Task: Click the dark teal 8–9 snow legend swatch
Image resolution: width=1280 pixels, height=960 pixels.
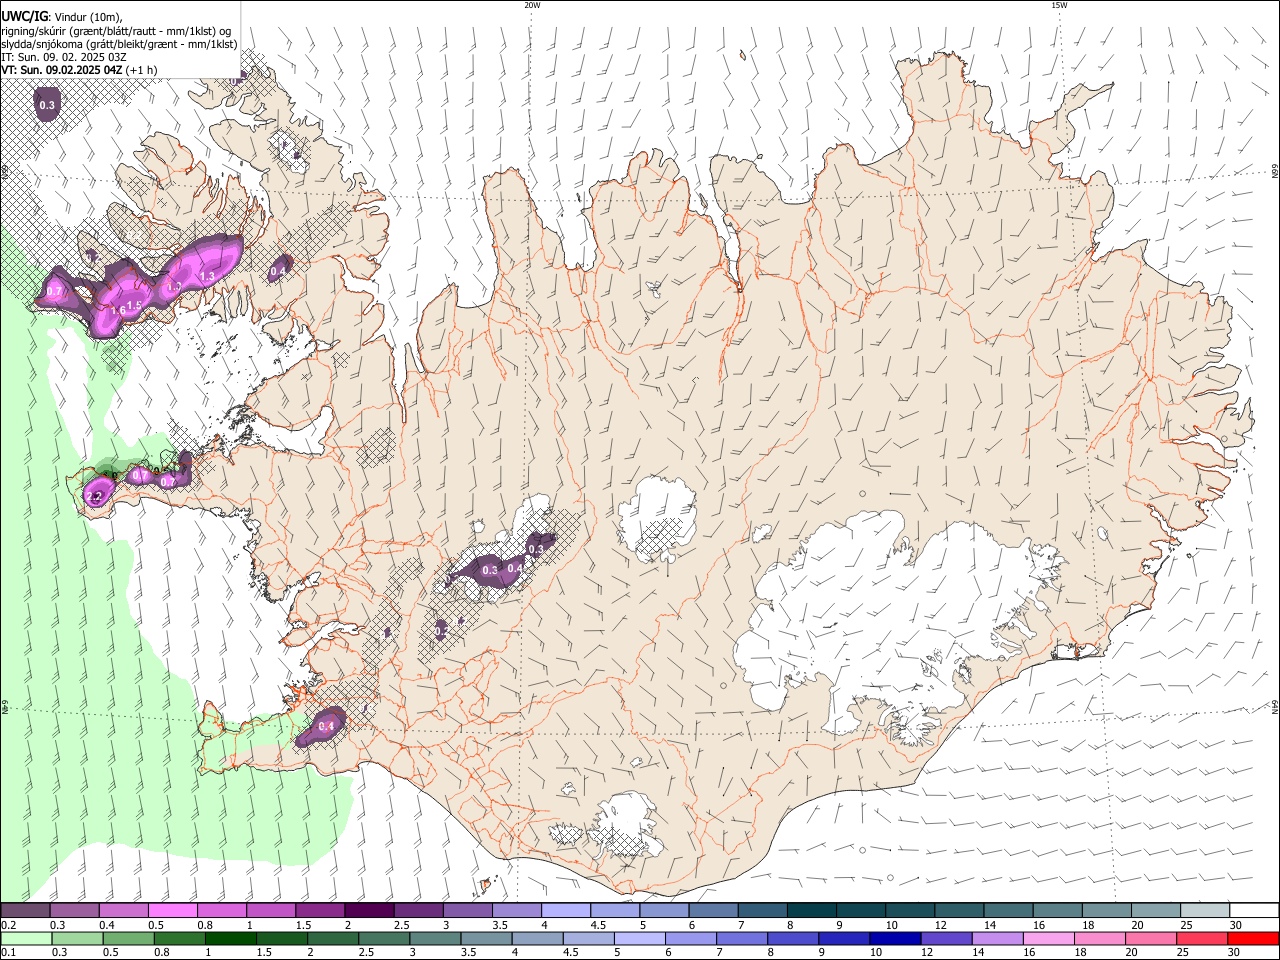Action: [x=810, y=911]
